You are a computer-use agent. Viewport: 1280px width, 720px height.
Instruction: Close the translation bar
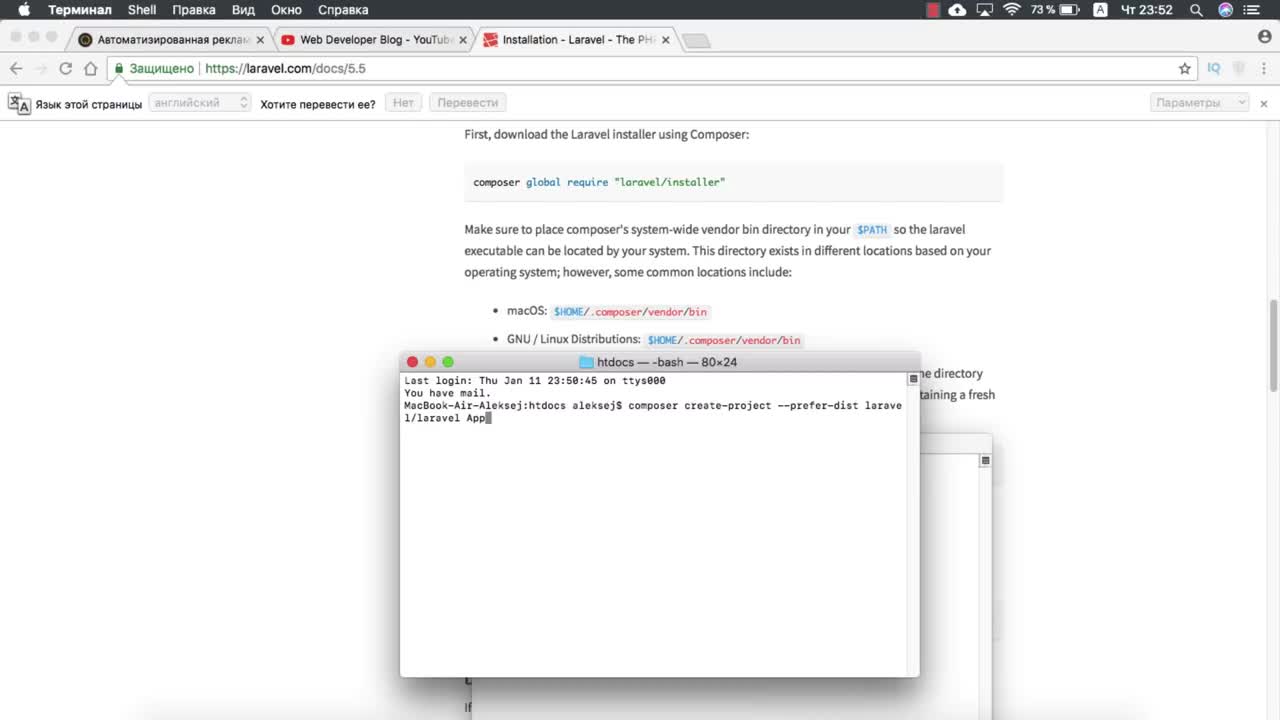pos(1264,103)
